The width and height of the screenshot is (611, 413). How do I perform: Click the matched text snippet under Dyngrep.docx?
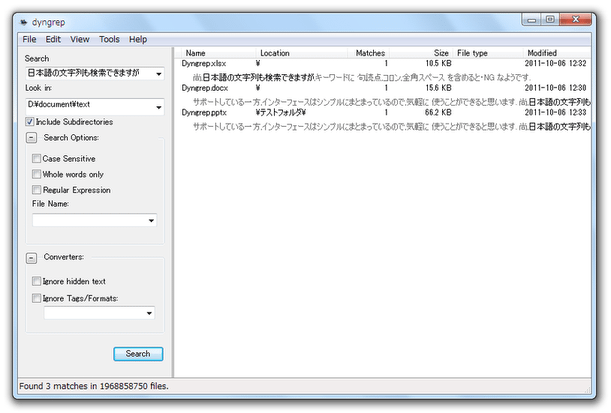[392, 102]
